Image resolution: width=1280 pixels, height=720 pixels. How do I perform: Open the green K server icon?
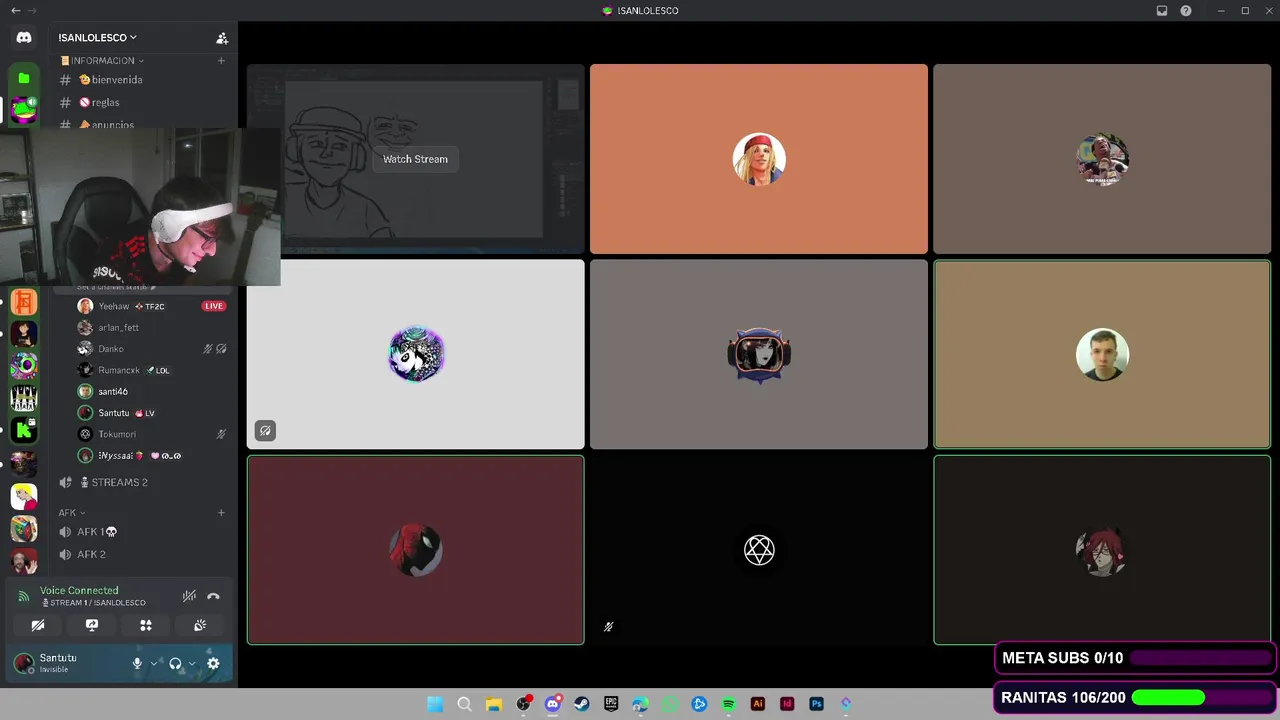(24, 431)
